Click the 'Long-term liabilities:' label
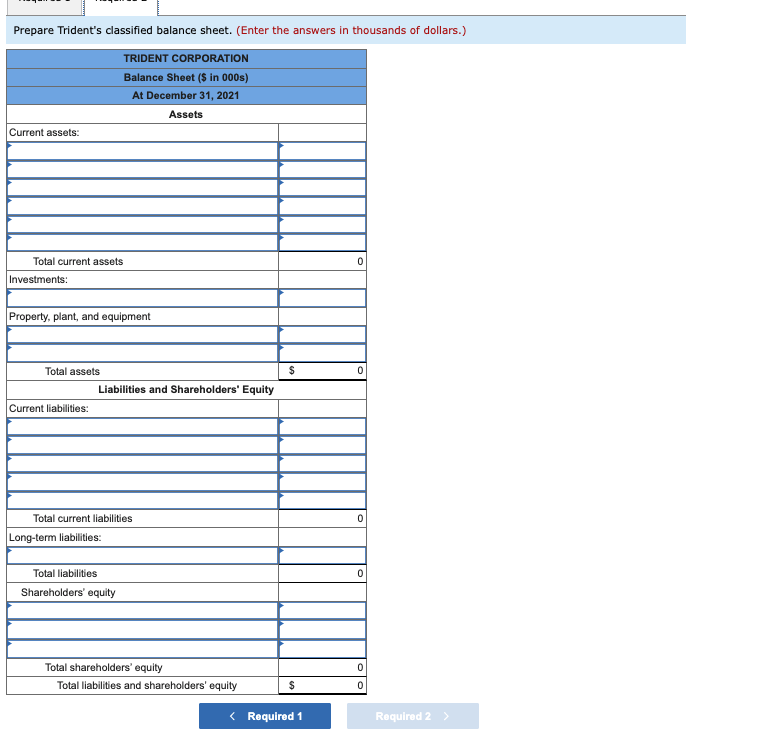767x737 pixels. [55, 537]
